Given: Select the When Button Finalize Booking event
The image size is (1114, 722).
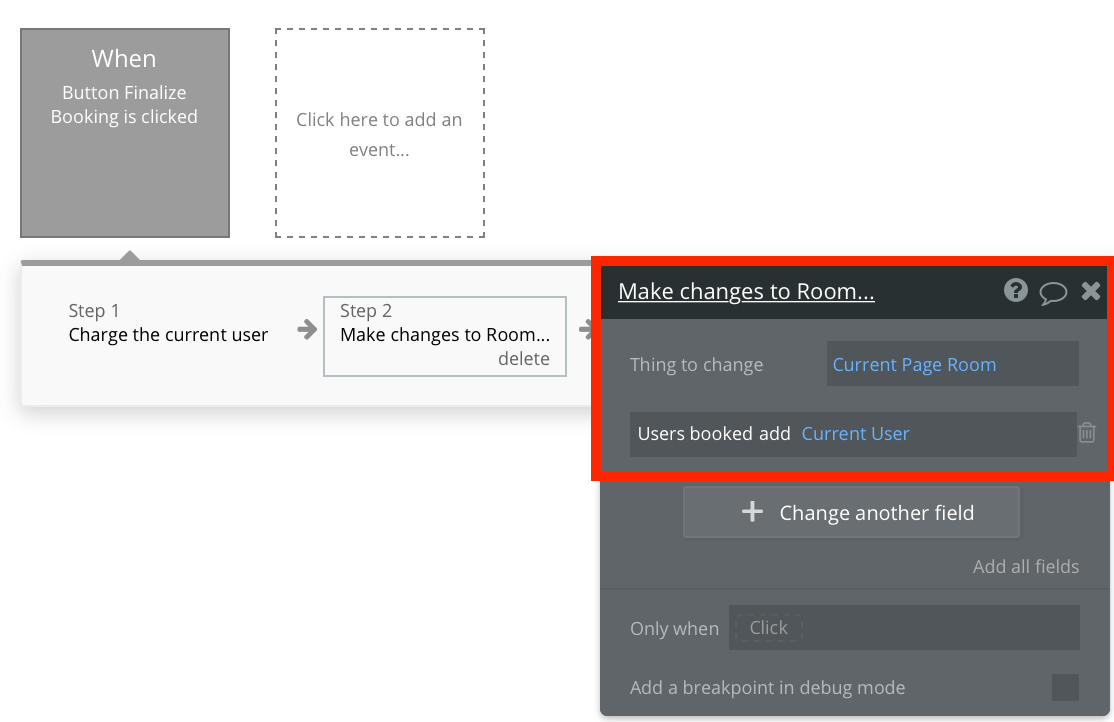Looking at the screenshot, I should (124, 132).
